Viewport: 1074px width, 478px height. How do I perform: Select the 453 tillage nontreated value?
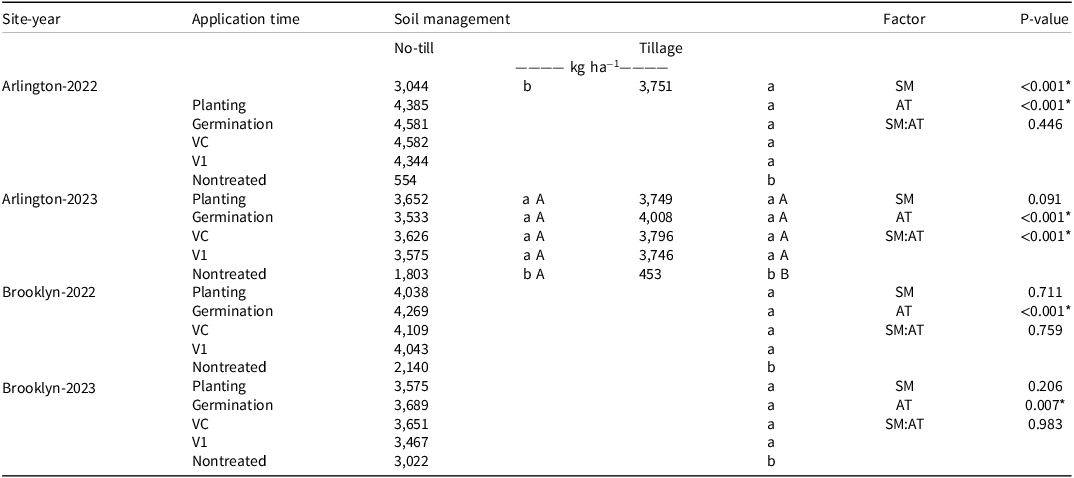coord(650,273)
